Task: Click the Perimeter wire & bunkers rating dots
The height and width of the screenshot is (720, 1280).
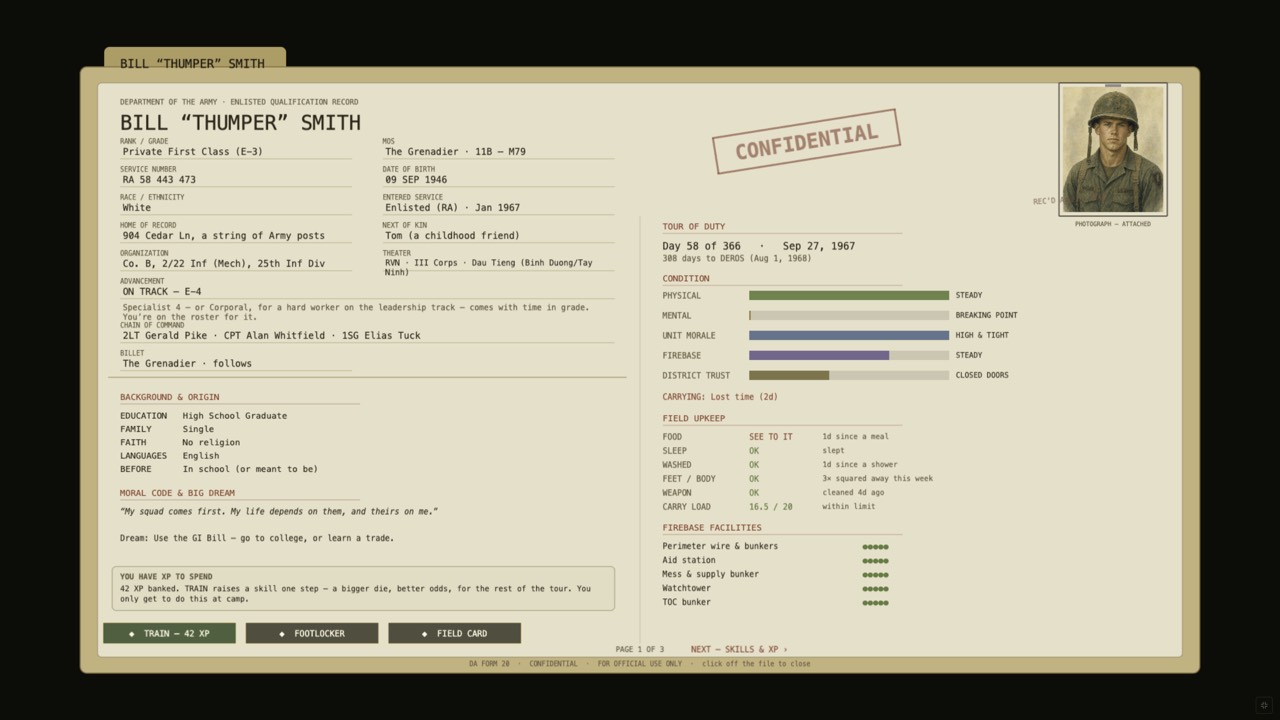Action: 875,547
